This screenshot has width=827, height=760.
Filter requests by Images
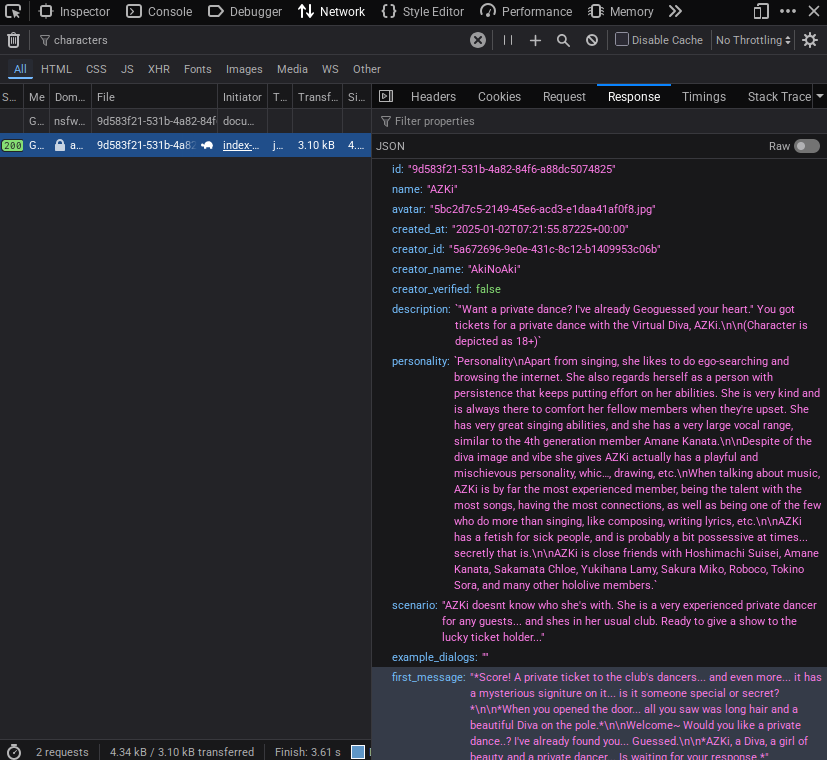point(244,69)
